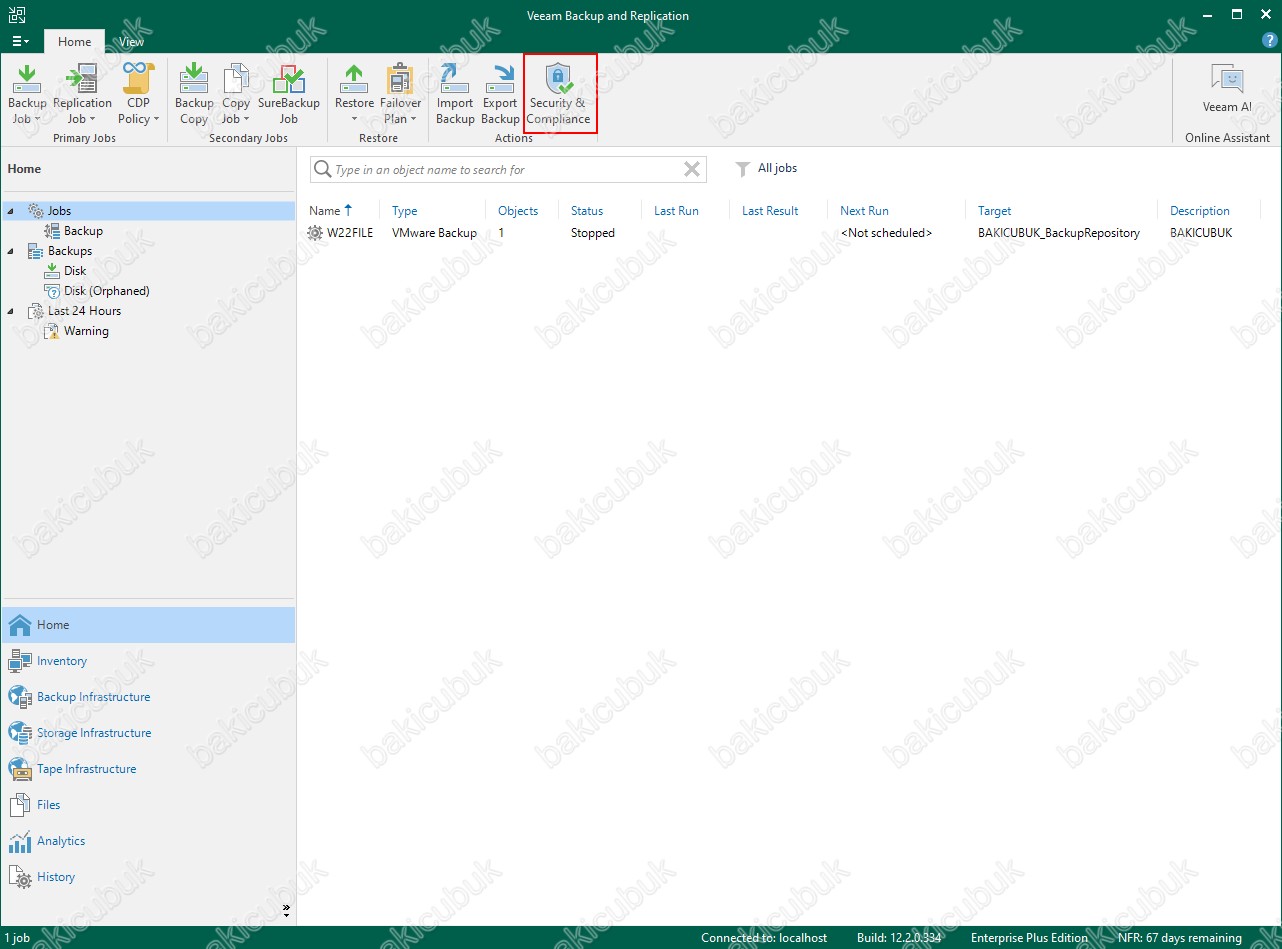Open the Copy Job ribbon button
Viewport: 1282px width, 949px height.
click(x=236, y=95)
